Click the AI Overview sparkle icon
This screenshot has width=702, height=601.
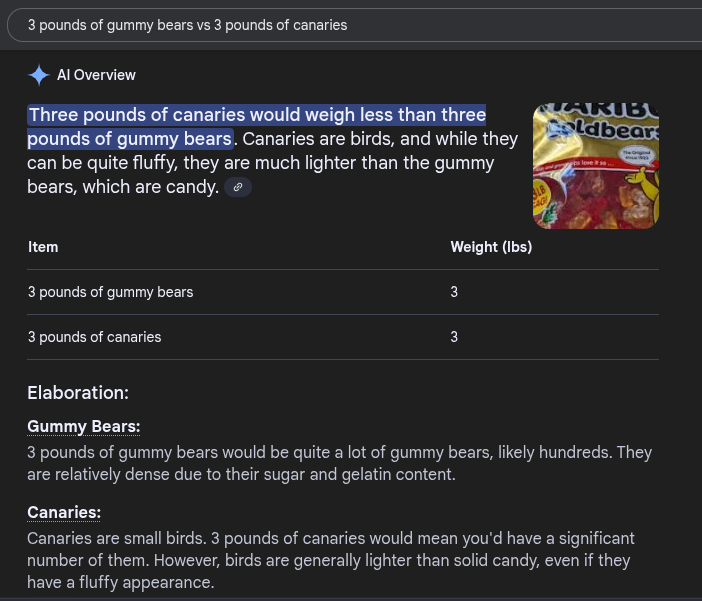pyautogui.click(x=39, y=75)
